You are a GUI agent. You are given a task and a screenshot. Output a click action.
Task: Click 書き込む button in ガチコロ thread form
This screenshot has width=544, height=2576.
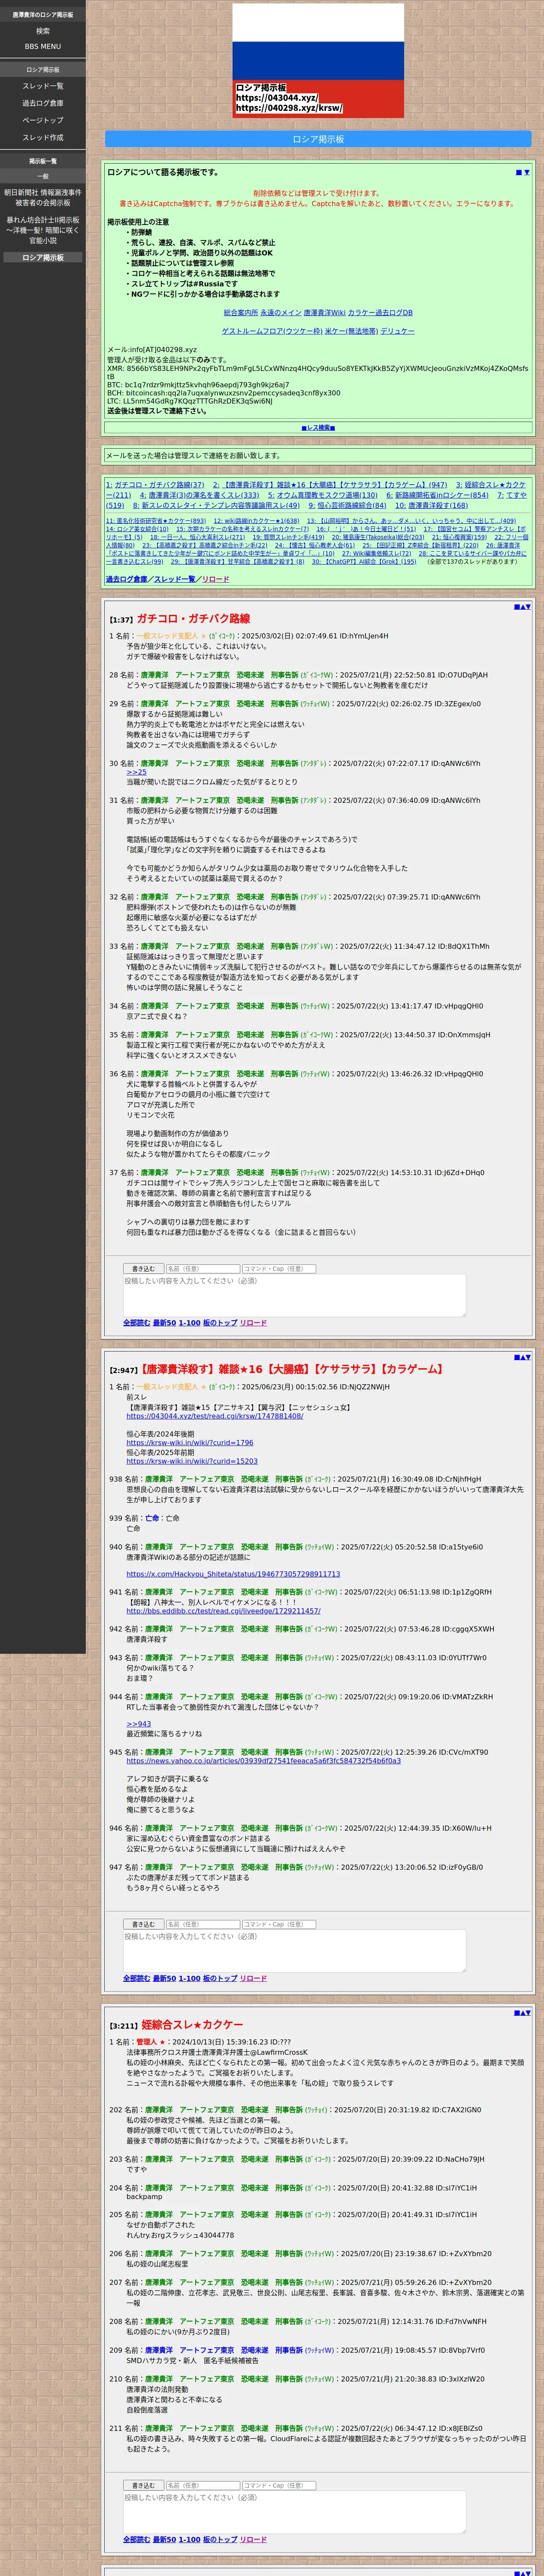(x=143, y=1269)
